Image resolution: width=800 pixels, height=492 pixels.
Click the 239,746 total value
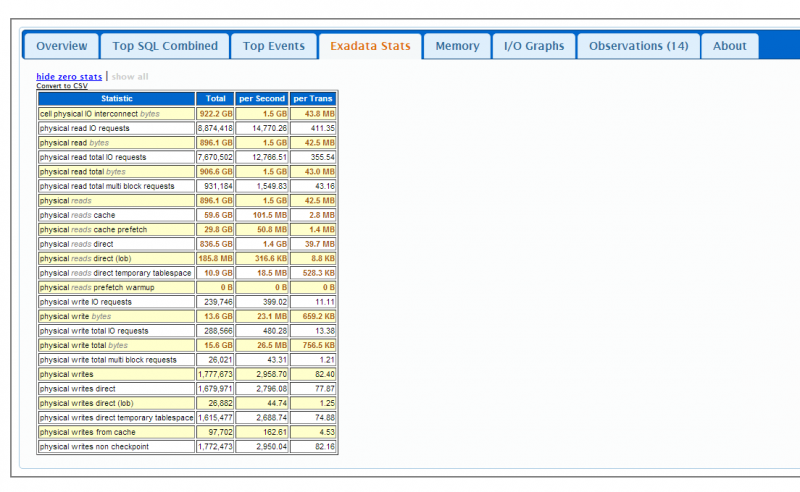(x=218, y=302)
